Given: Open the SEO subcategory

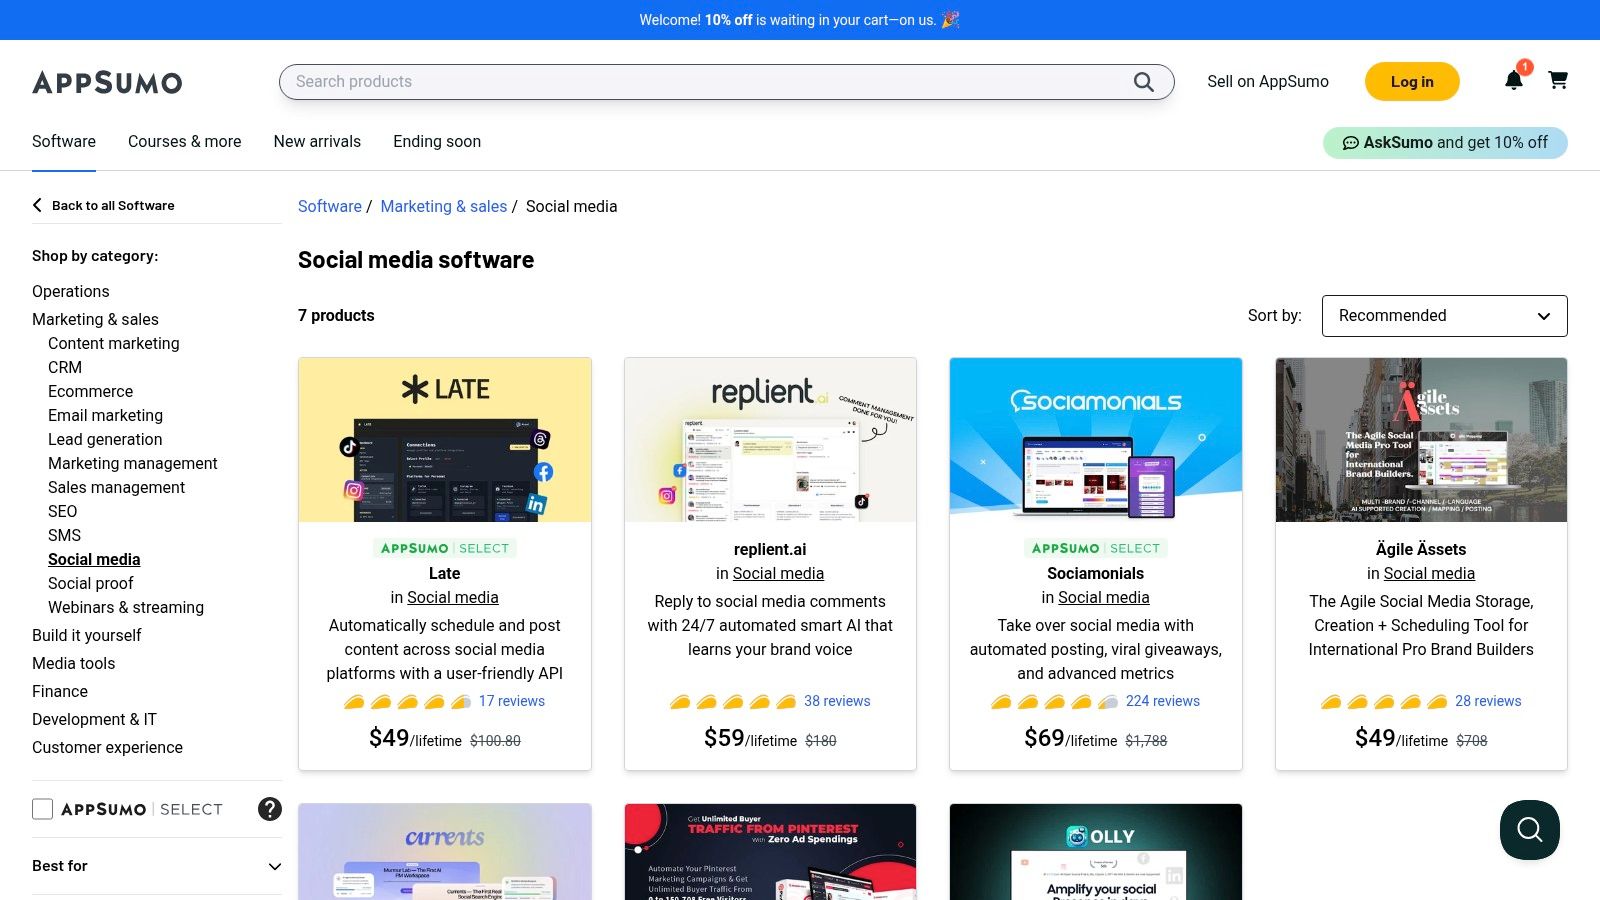Looking at the screenshot, I should 62,511.
